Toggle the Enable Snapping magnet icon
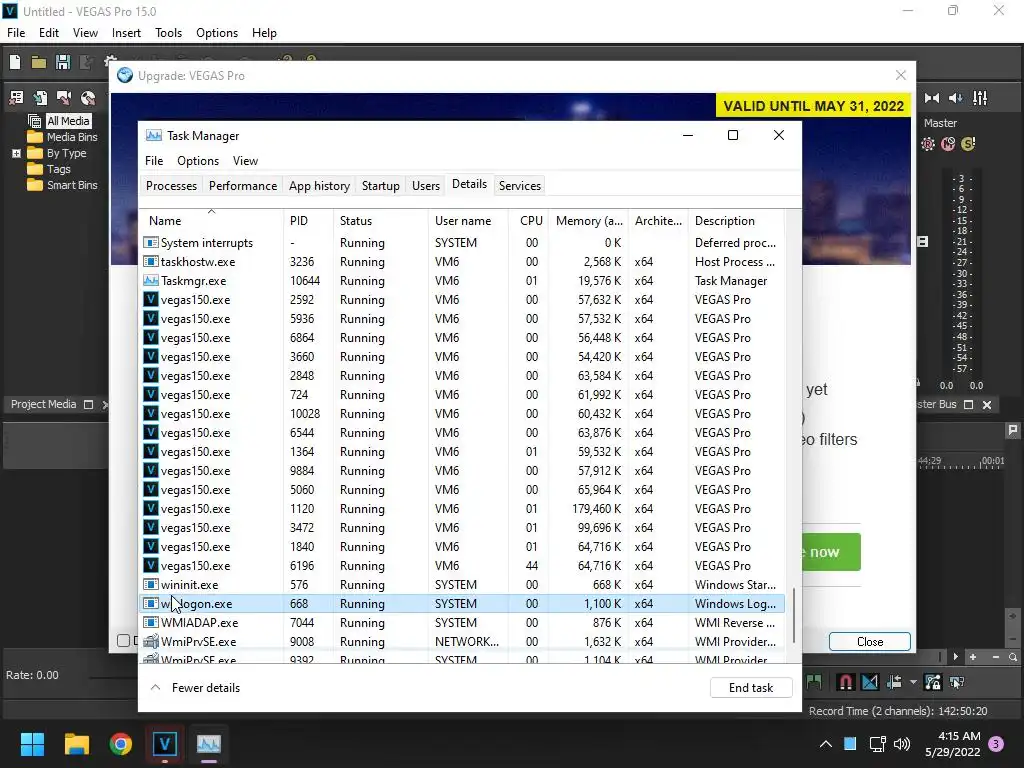1024x768 pixels. (845, 682)
